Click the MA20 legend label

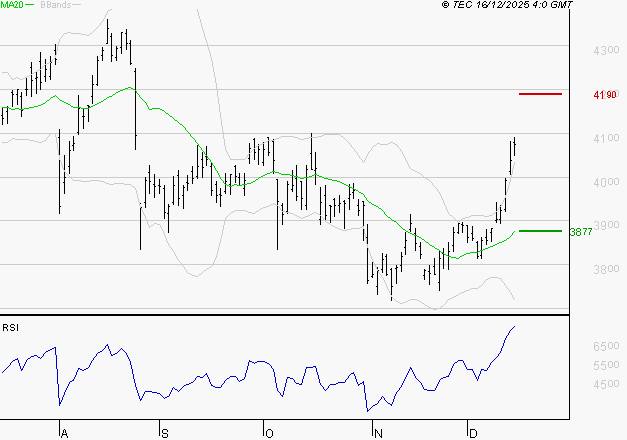tap(12, 4)
